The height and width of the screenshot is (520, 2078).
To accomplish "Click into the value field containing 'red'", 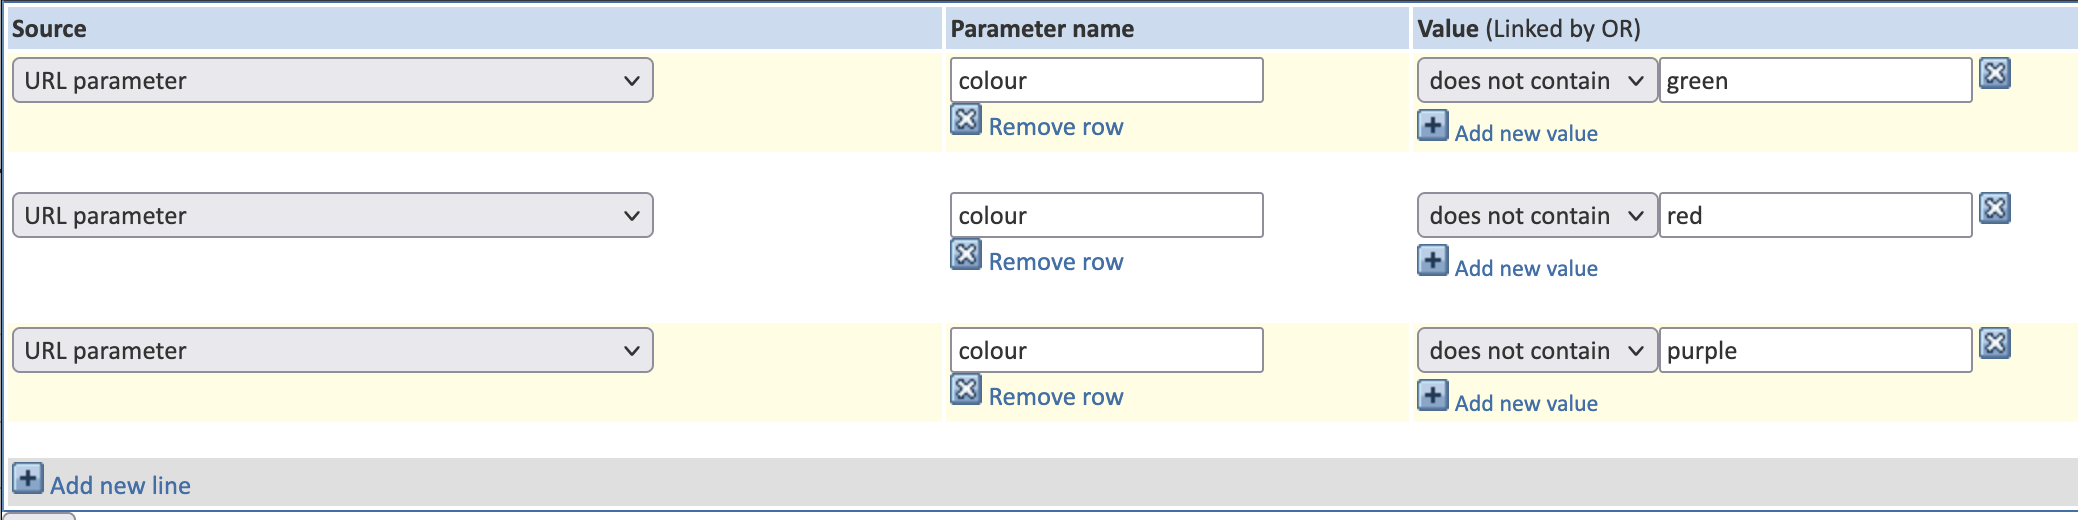I will [x=1815, y=215].
